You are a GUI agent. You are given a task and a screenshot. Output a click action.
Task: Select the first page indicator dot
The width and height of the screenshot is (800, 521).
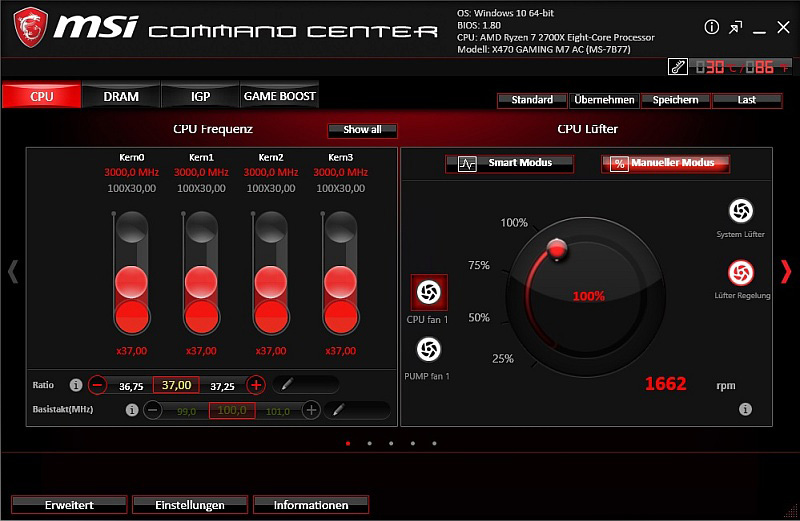pyautogui.click(x=348, y=443)
